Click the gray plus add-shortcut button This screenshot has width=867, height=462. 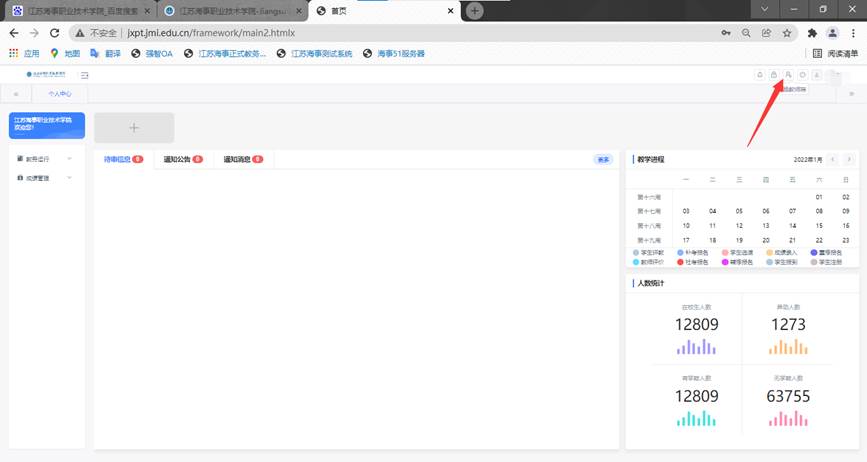click(134, 127)
